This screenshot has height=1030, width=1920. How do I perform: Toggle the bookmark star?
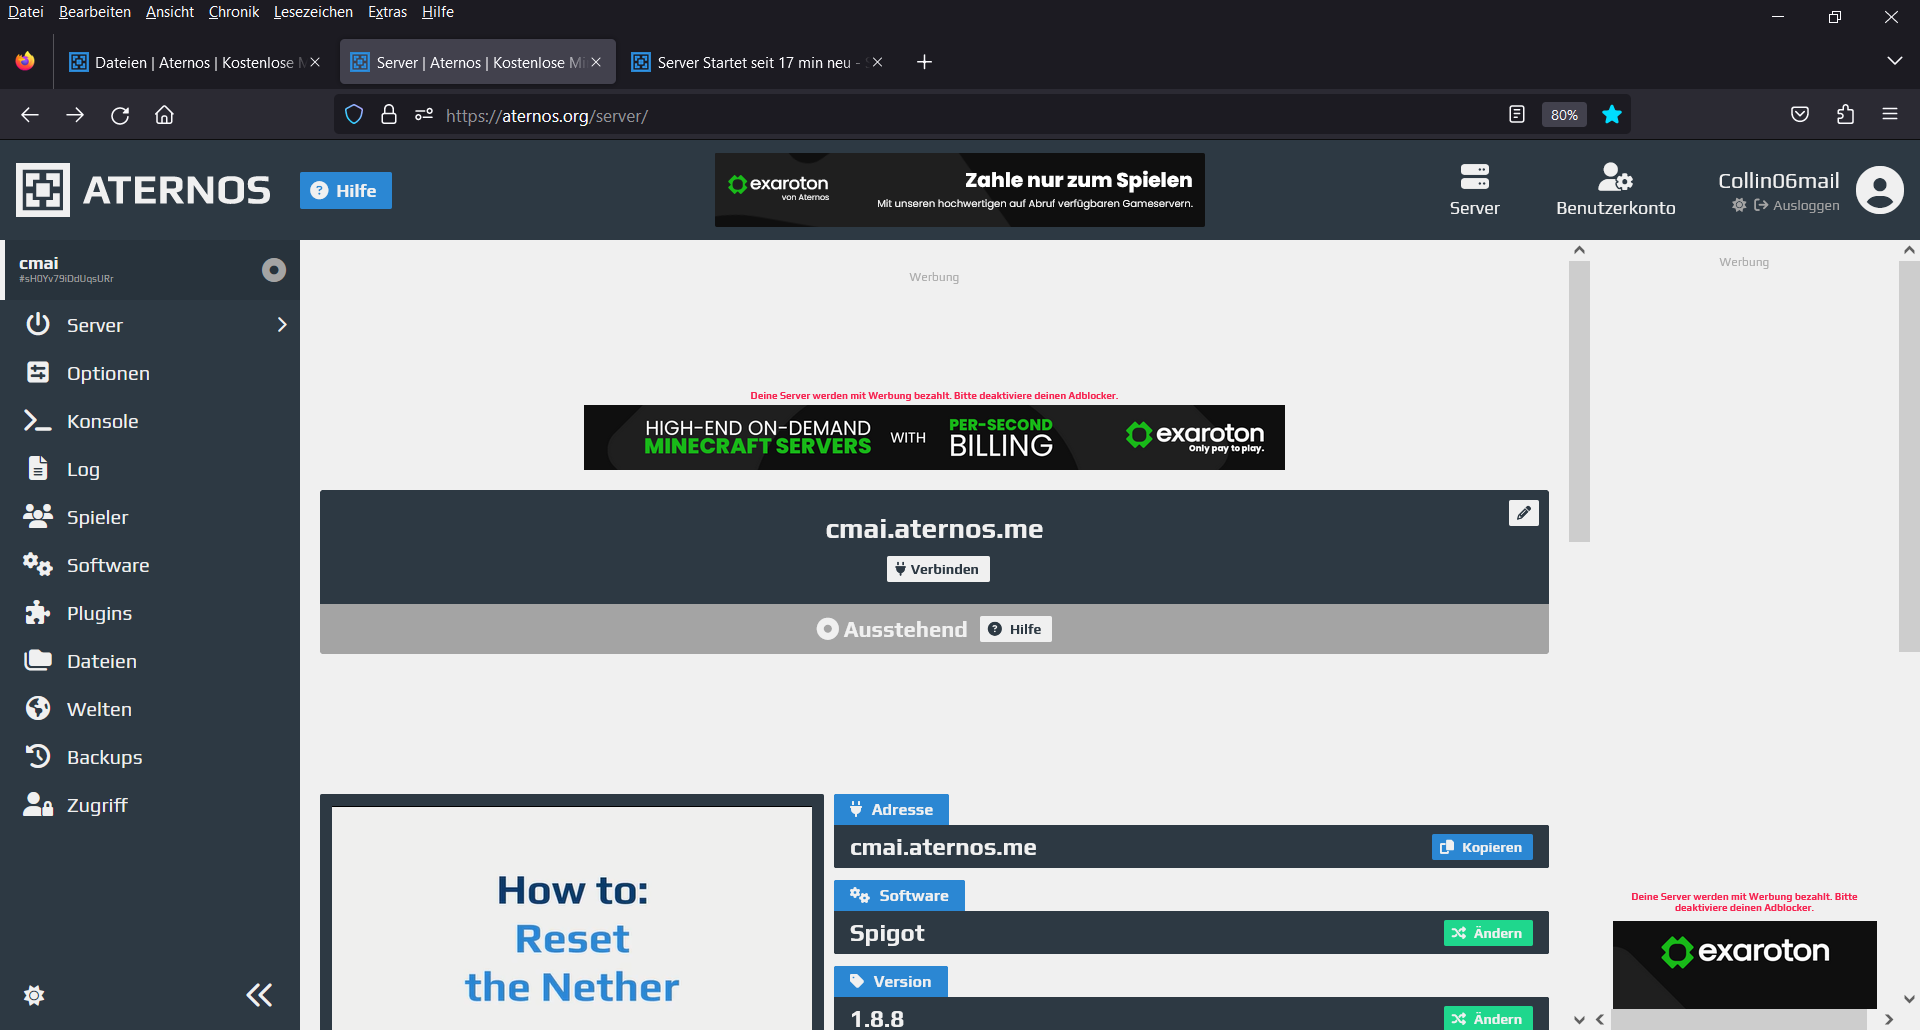[1612, 115]
